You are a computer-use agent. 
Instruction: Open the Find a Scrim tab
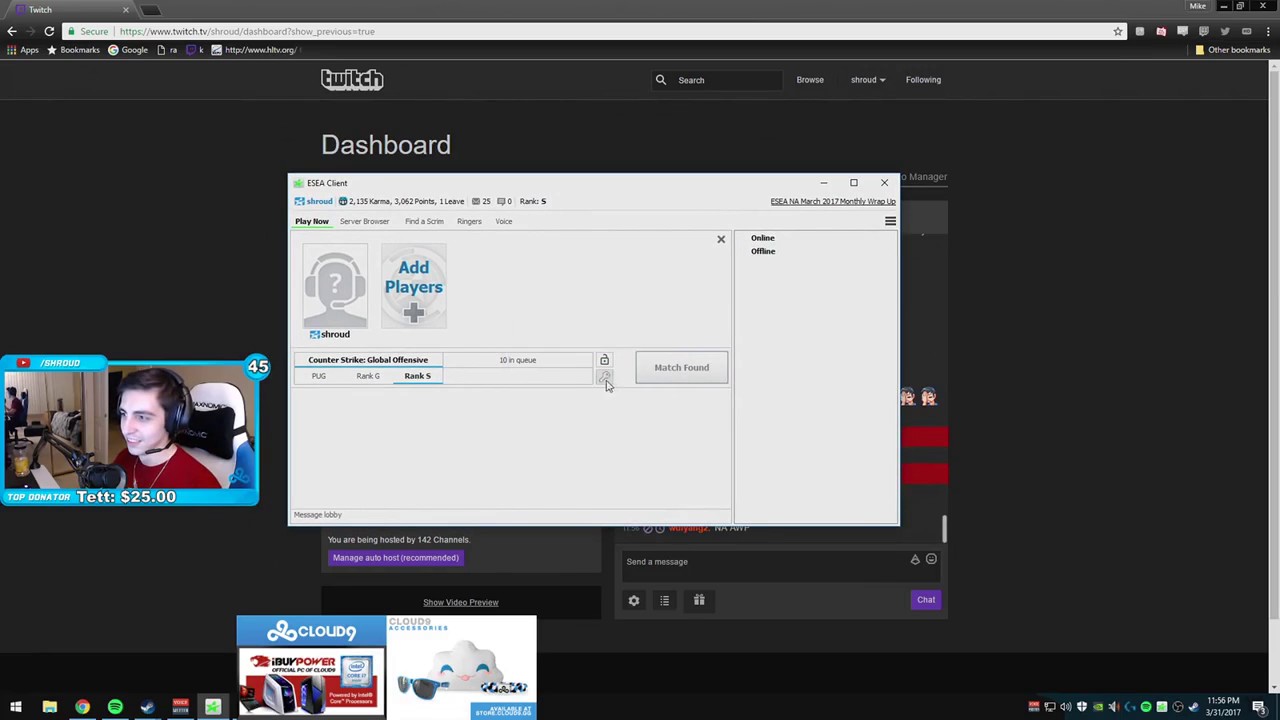point(424,221)
